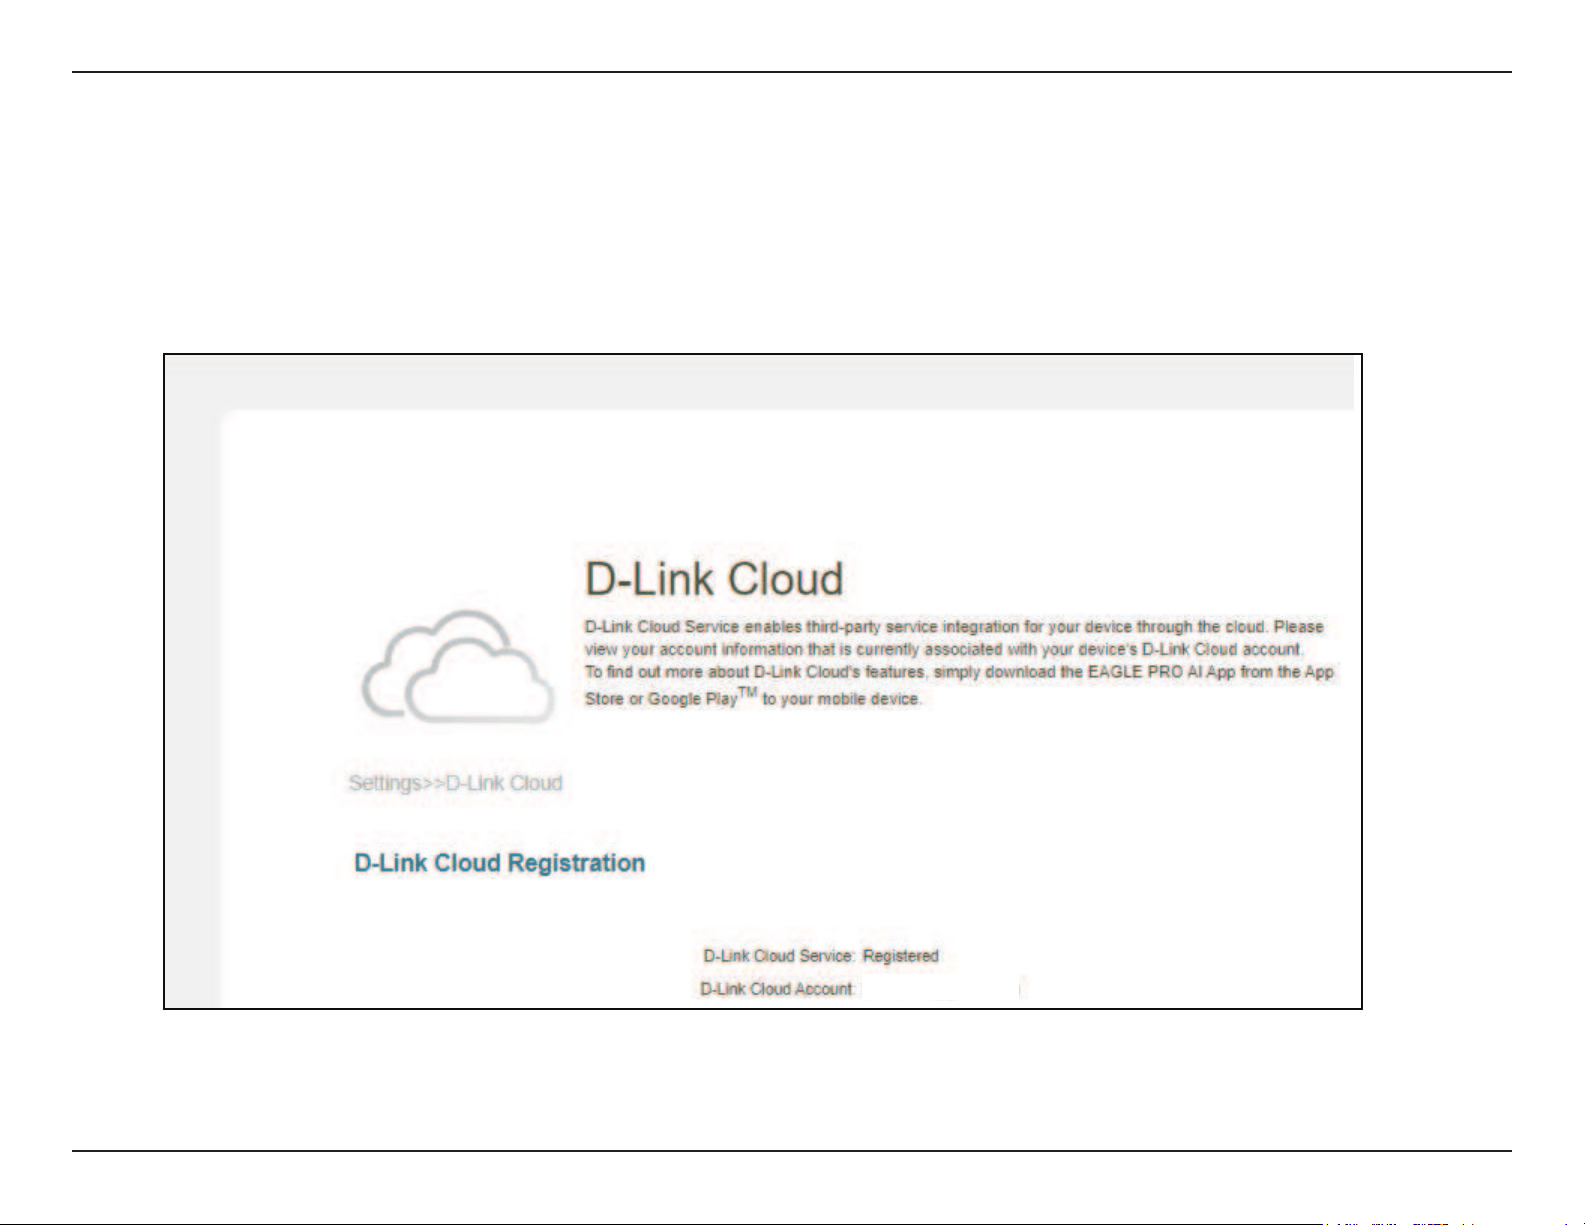Image resolution: width=1585 pixels, height=1225 pixels.
Task: Click the D-Link Cloud Account label
Action: [x=777, y=989]
